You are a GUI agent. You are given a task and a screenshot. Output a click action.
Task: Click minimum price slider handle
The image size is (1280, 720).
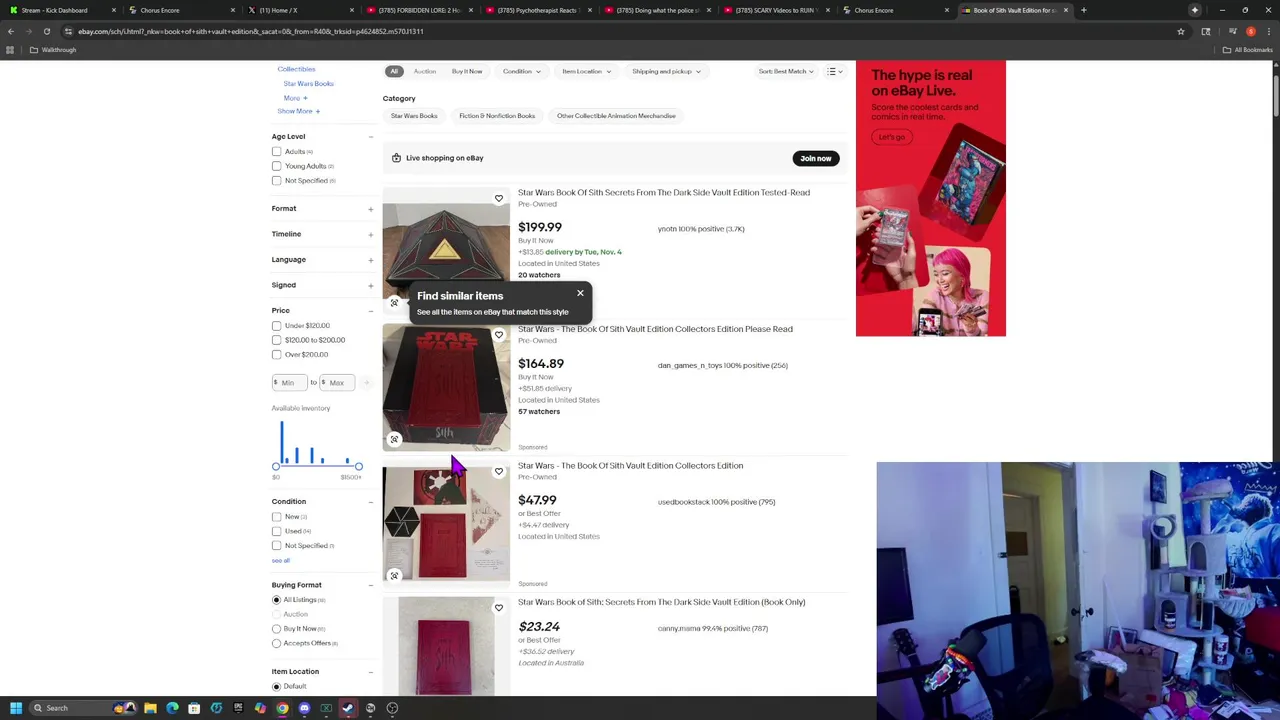276,466
